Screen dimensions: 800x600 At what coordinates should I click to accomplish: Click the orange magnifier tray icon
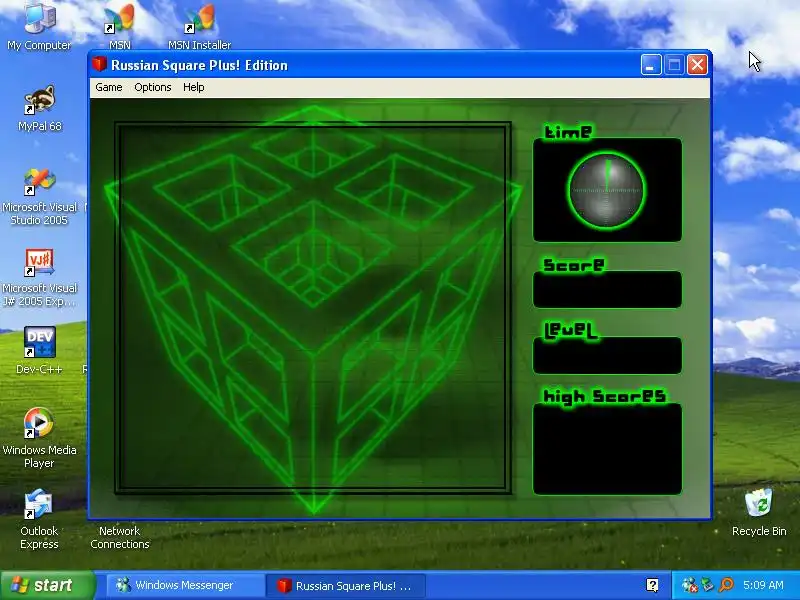point(726,585)
